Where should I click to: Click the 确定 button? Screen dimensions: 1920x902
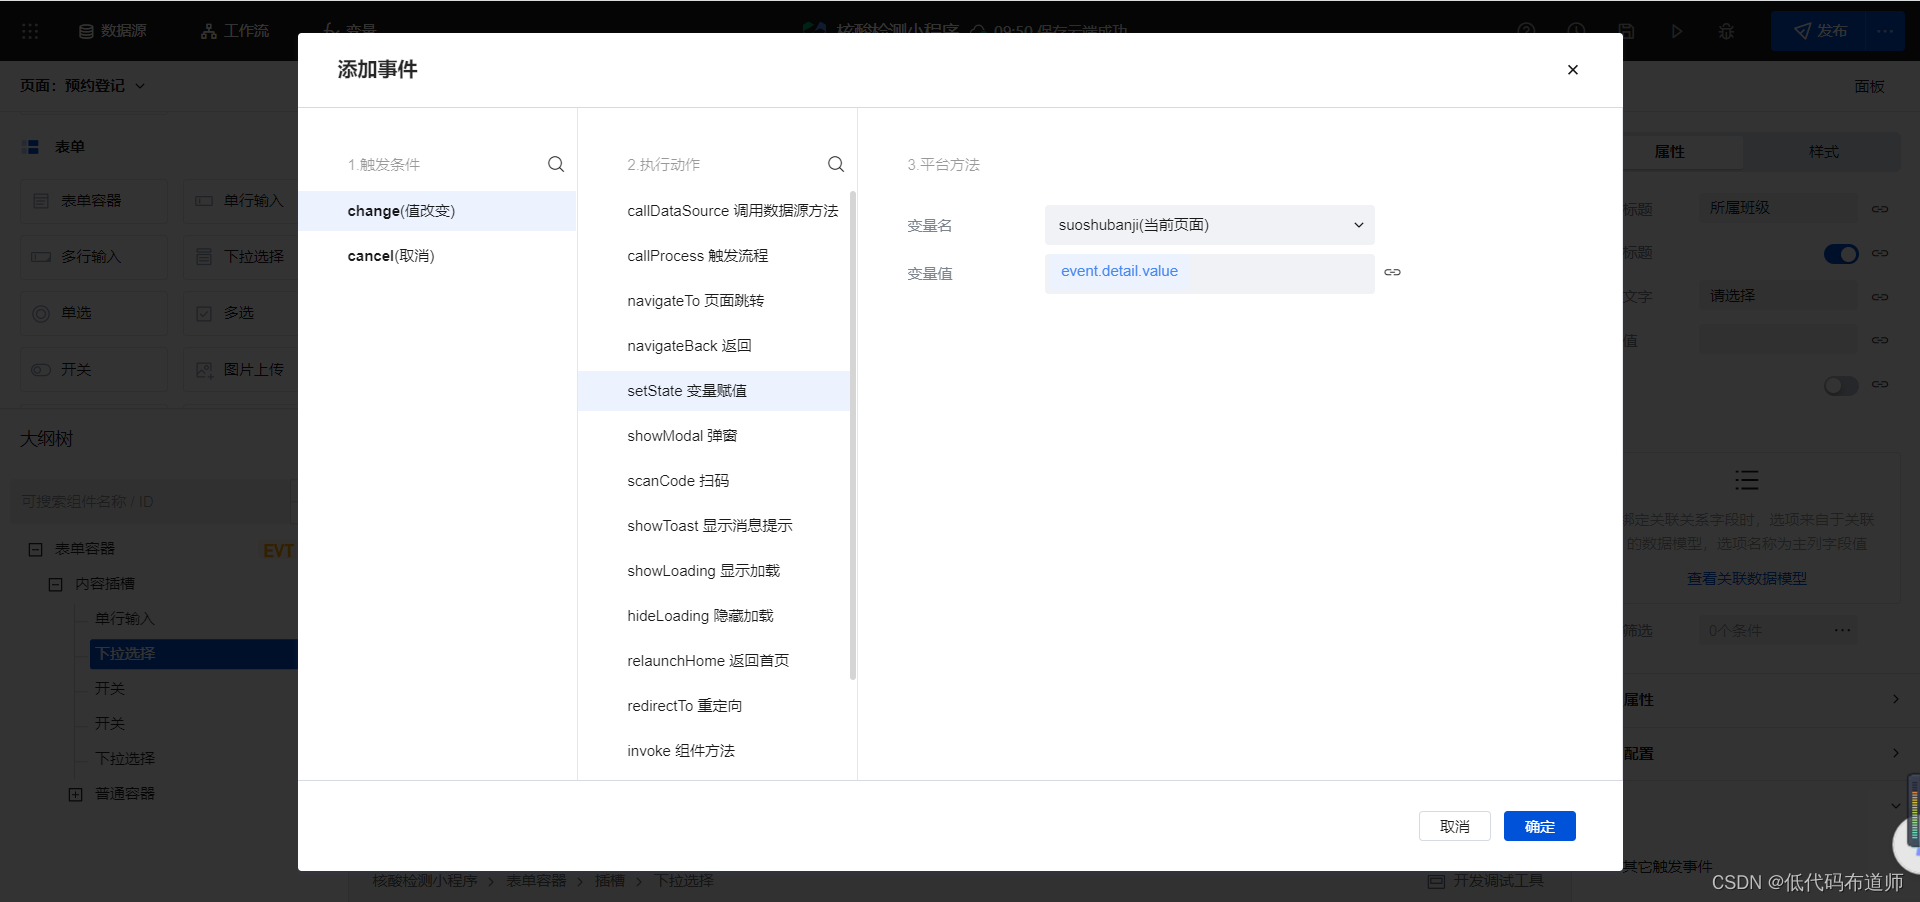1540,826
